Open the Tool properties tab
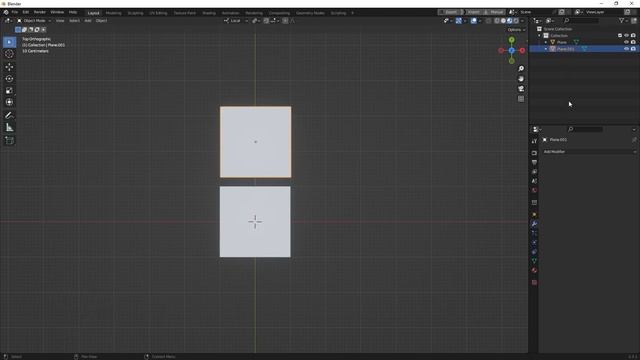This screenshot has width=640, height=360. [534, 141]
